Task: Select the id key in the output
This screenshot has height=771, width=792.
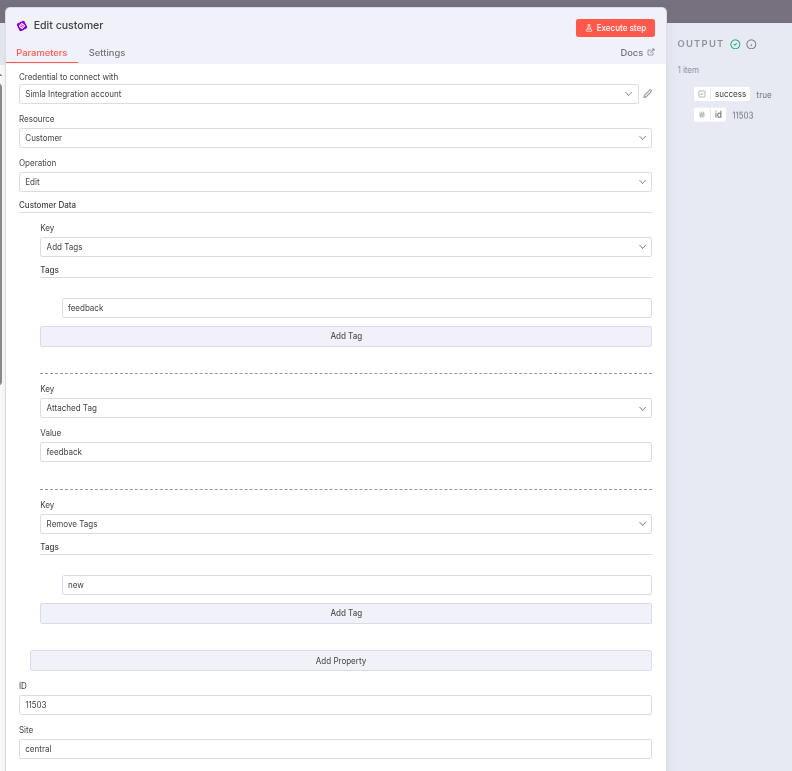Action: pyautogui.click(x=718, y=115)
